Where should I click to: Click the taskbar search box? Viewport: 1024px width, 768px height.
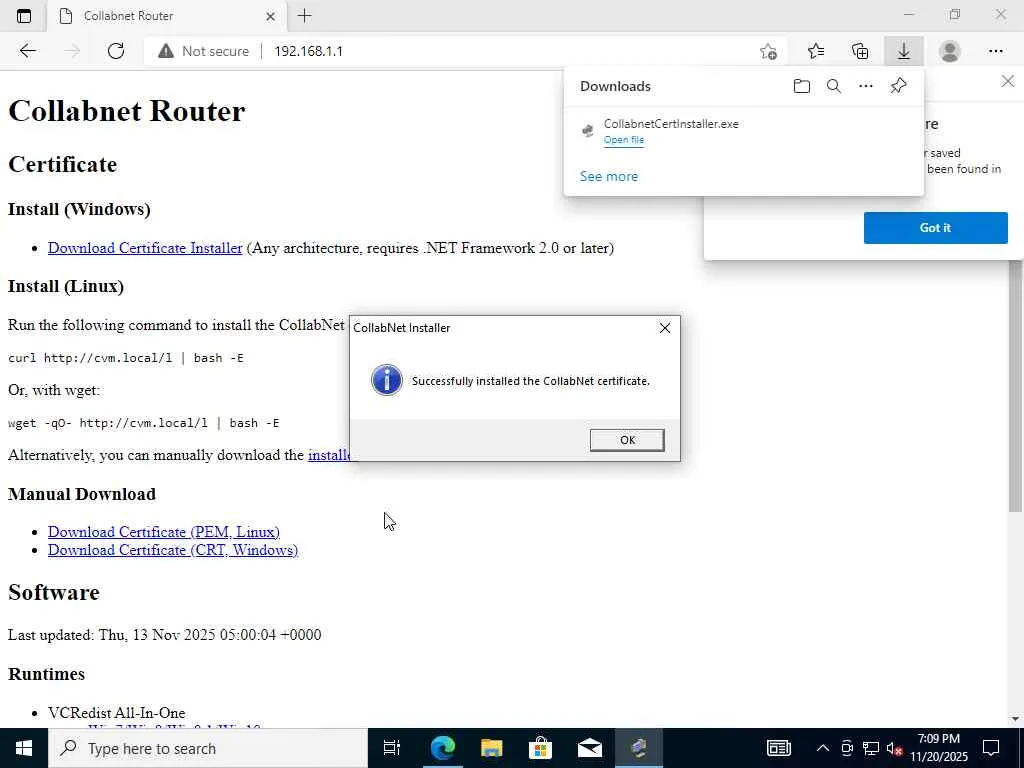208,748
